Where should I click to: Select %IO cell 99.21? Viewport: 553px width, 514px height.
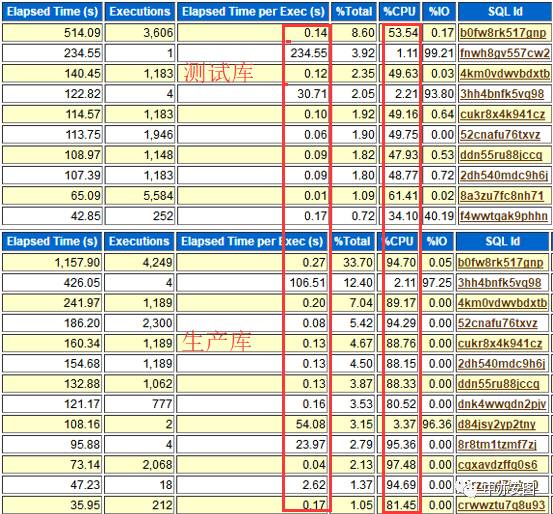(x=439, y=53)
